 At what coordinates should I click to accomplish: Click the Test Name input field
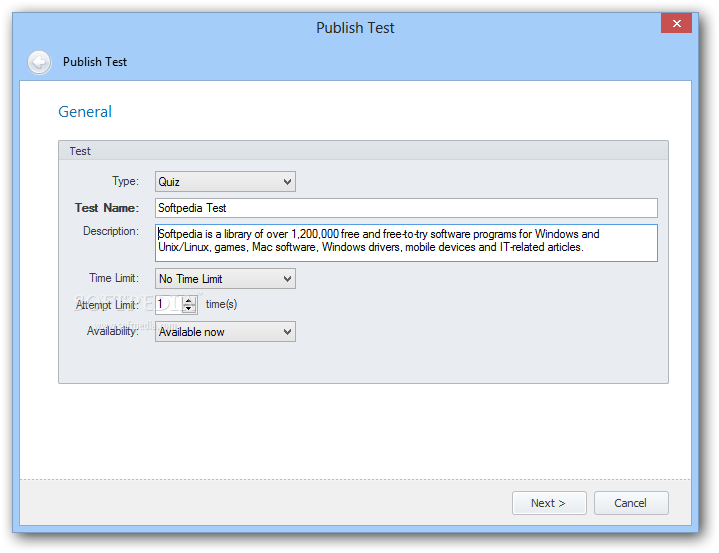coord(406,208)
